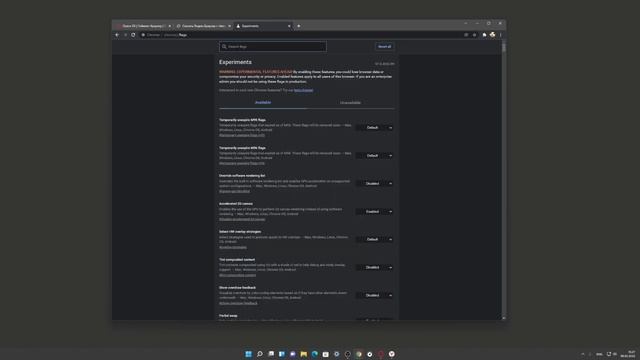Open Select HW overlay strategies dropdown
This screenshot has width=640, height=360.
[375, 239]
